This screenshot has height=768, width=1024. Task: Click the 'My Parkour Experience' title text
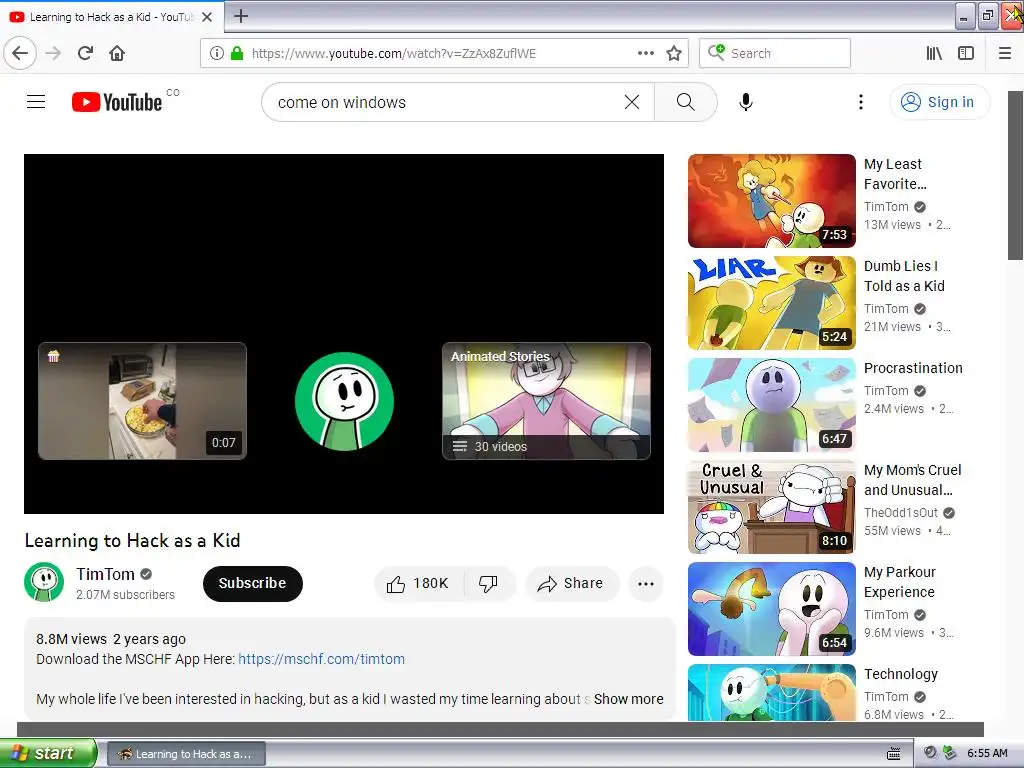pyautogui.click(x=900, y=582)
